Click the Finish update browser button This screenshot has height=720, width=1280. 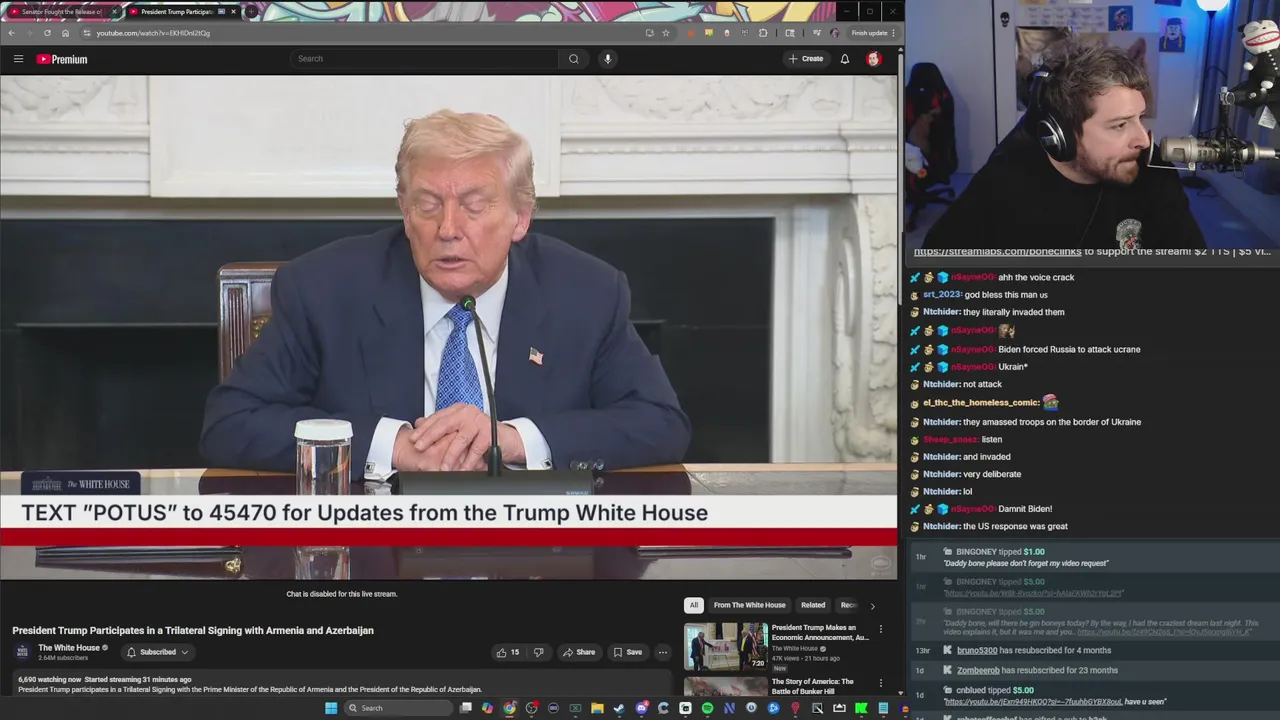(x=873, y=33)
